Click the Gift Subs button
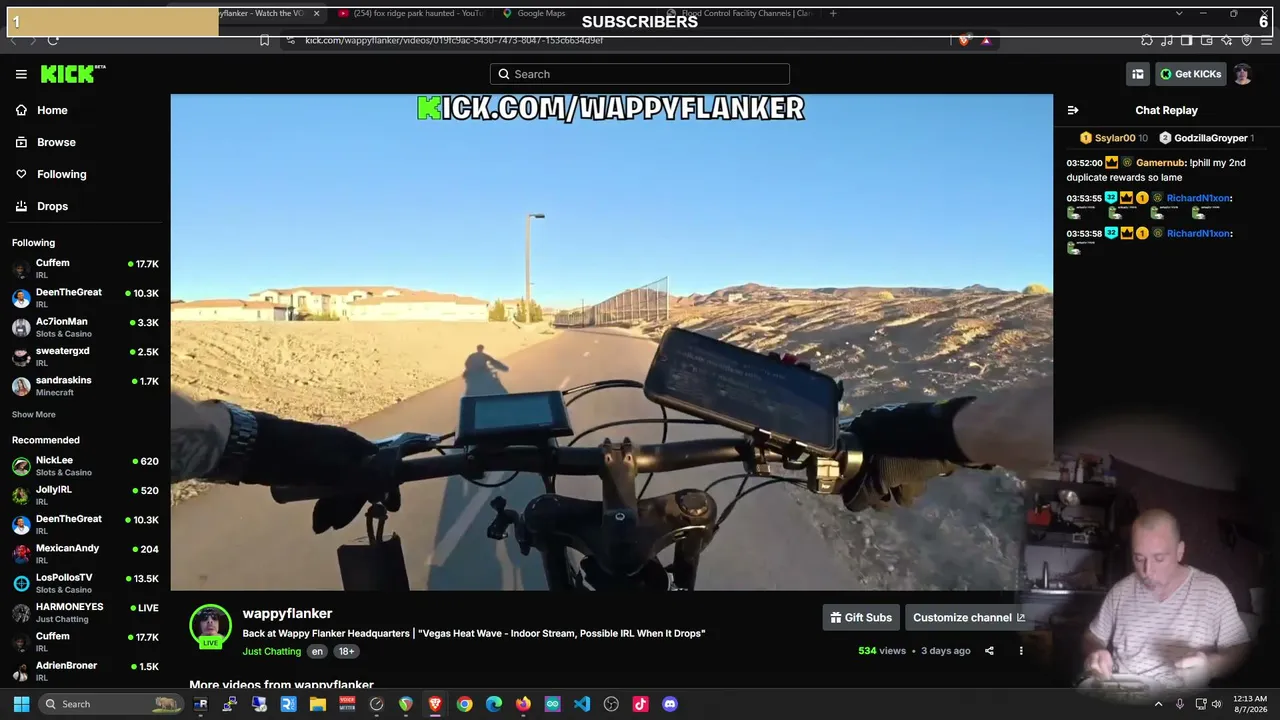 coord(861,617)
